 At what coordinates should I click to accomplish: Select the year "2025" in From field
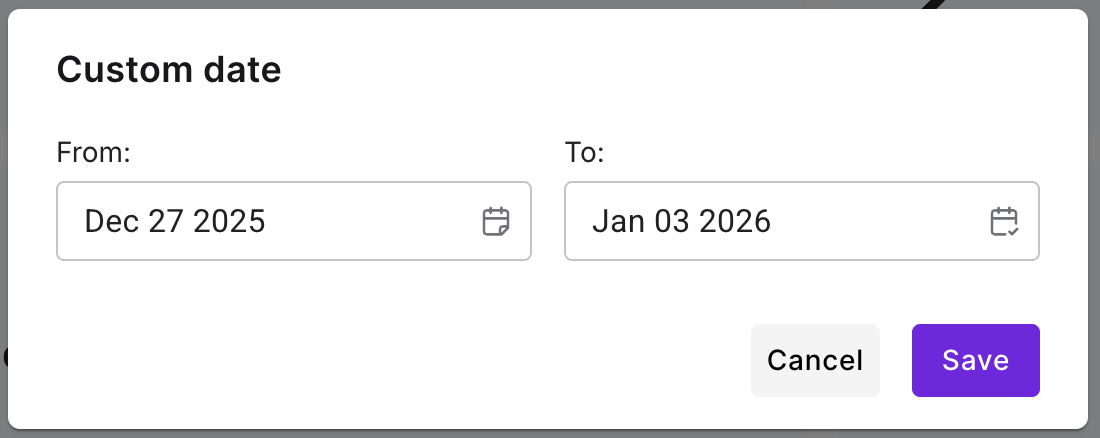(229, 221)
